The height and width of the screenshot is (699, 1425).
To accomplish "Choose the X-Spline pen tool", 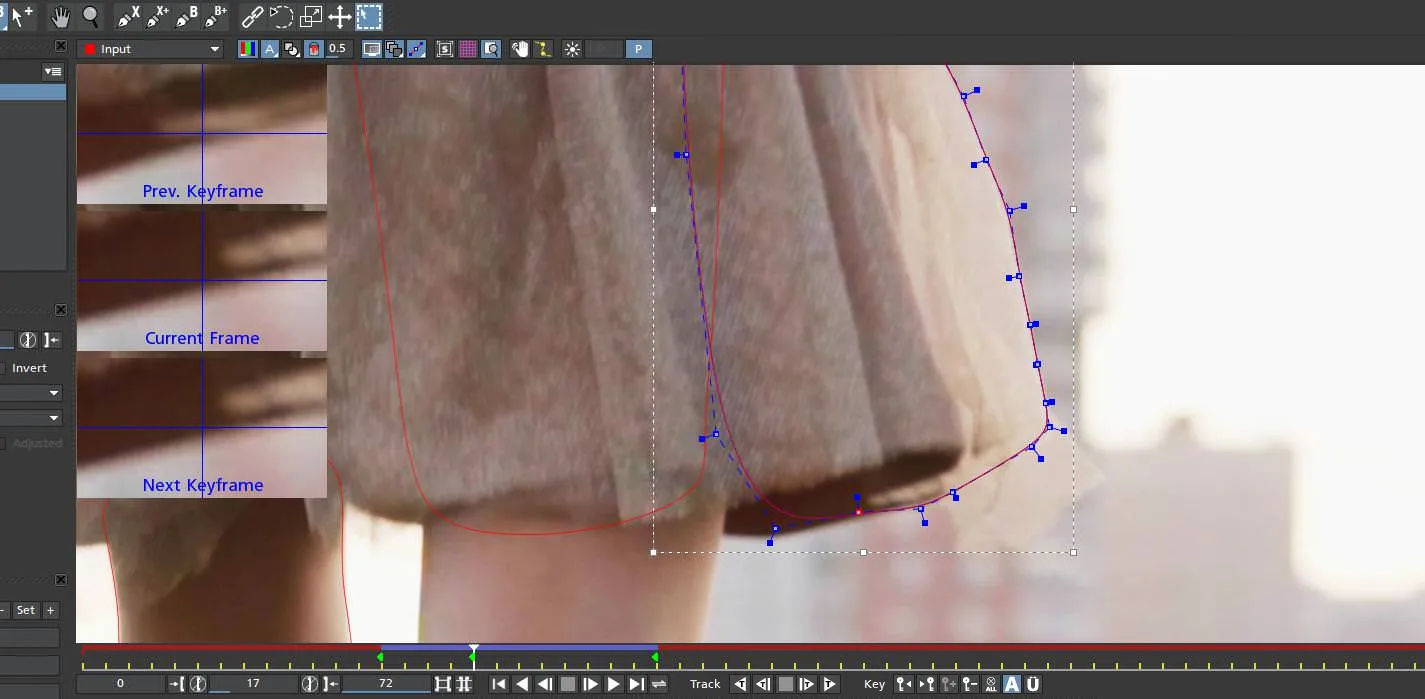I will coord(128,16).
